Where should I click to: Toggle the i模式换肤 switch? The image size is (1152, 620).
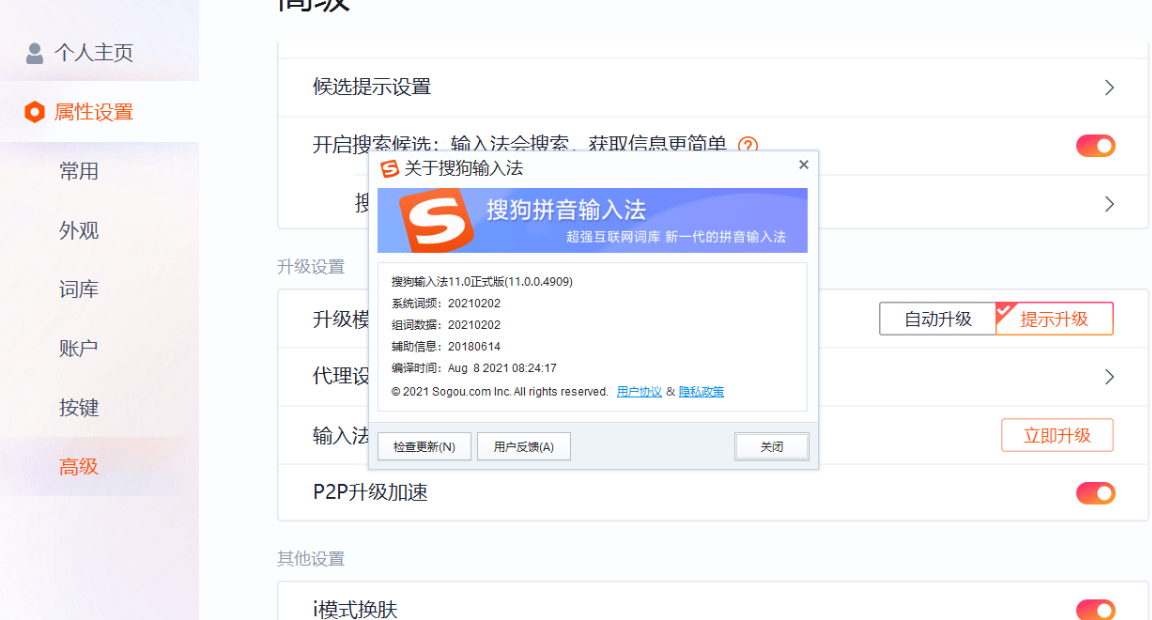tap(1095, 609)
